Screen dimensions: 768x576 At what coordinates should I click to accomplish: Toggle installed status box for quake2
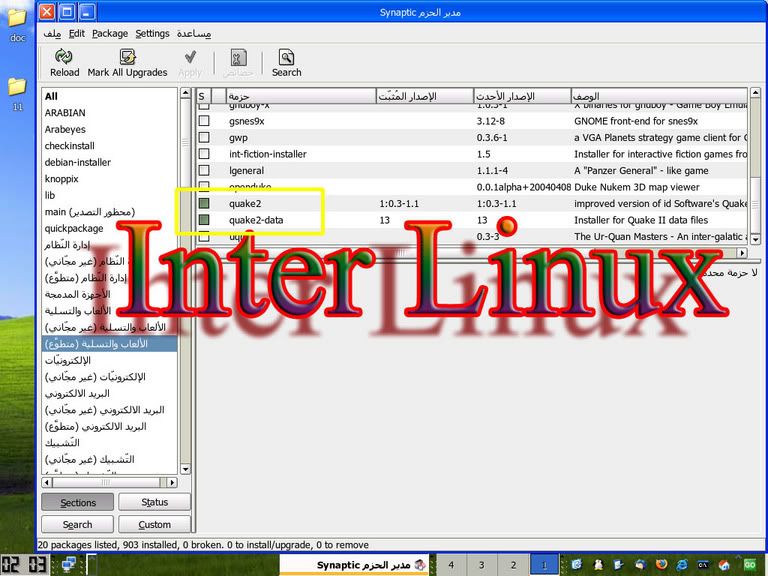pyautogui.click(x=204, y=203)
